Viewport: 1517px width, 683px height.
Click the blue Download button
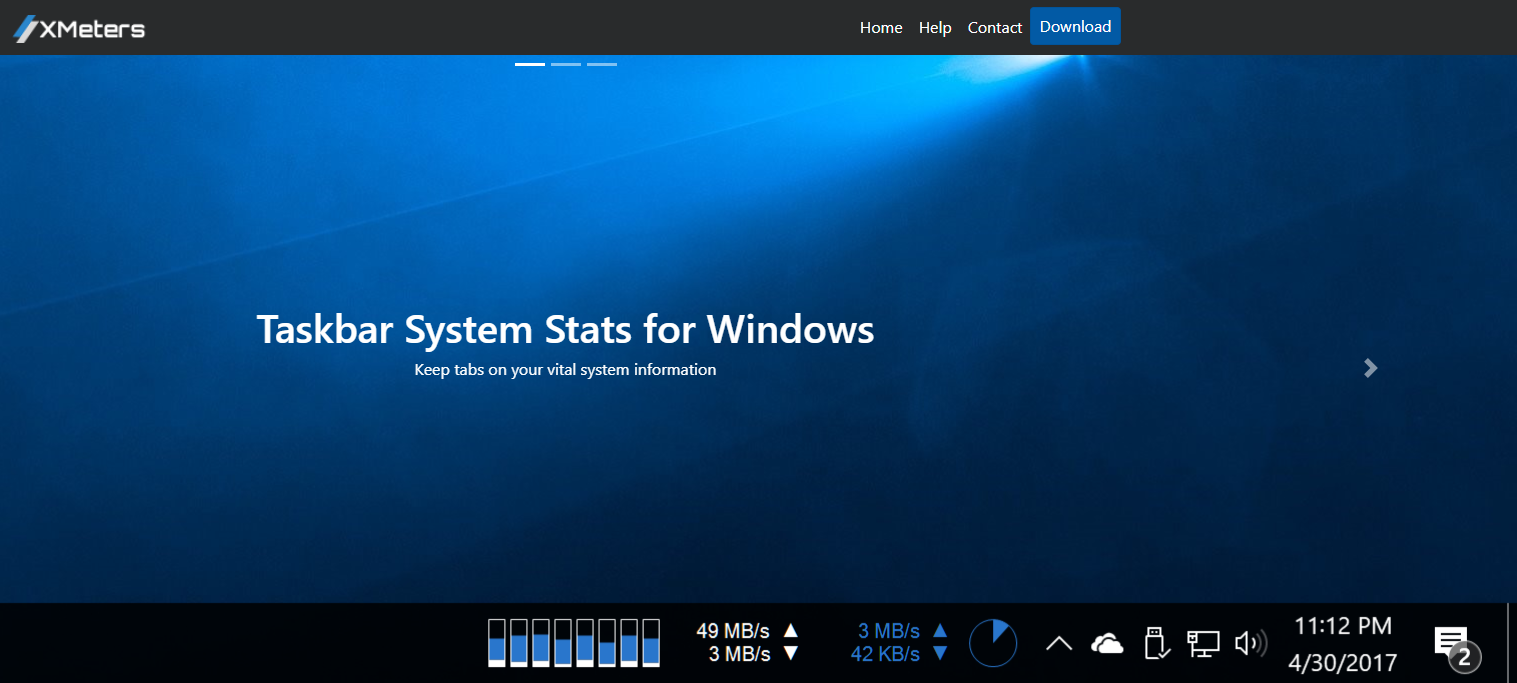(x=1075, y=27)
